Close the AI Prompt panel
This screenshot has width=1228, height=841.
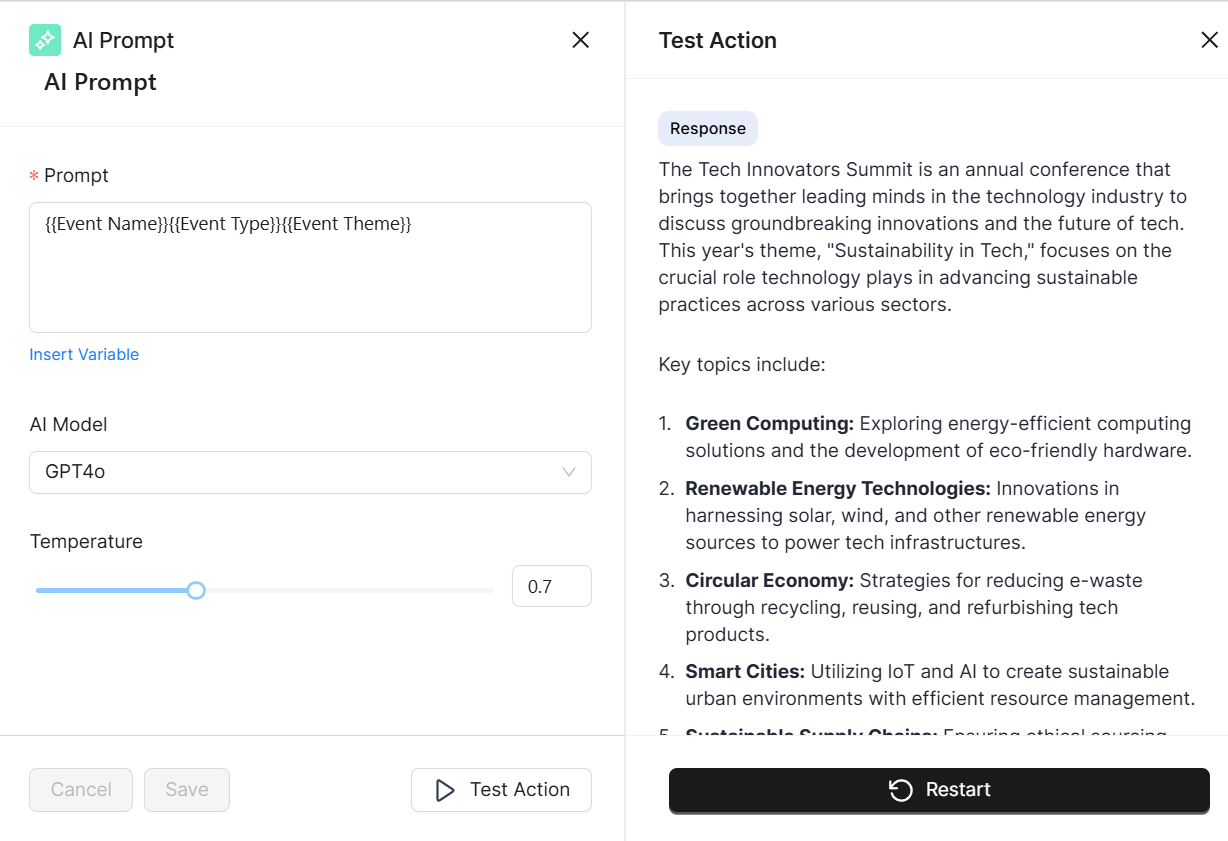tap(580, 40)
